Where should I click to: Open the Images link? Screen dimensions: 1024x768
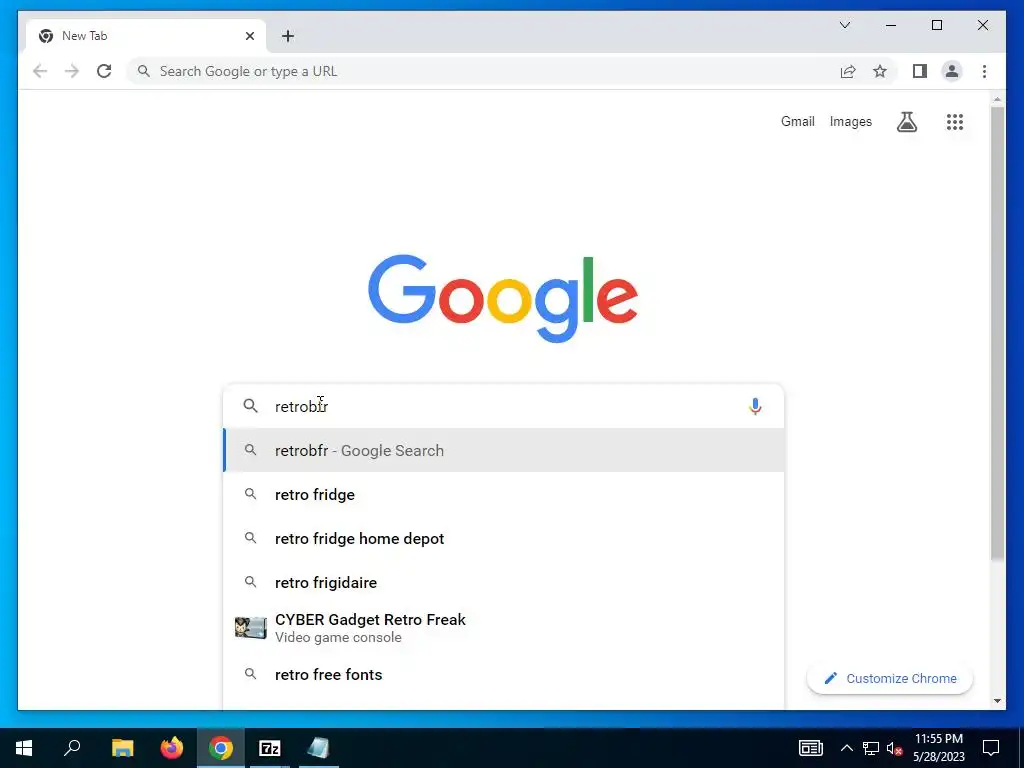point(850,121)
